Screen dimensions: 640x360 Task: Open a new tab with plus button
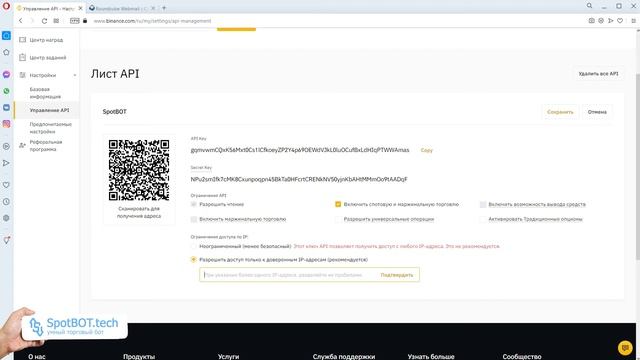point(164,8)
